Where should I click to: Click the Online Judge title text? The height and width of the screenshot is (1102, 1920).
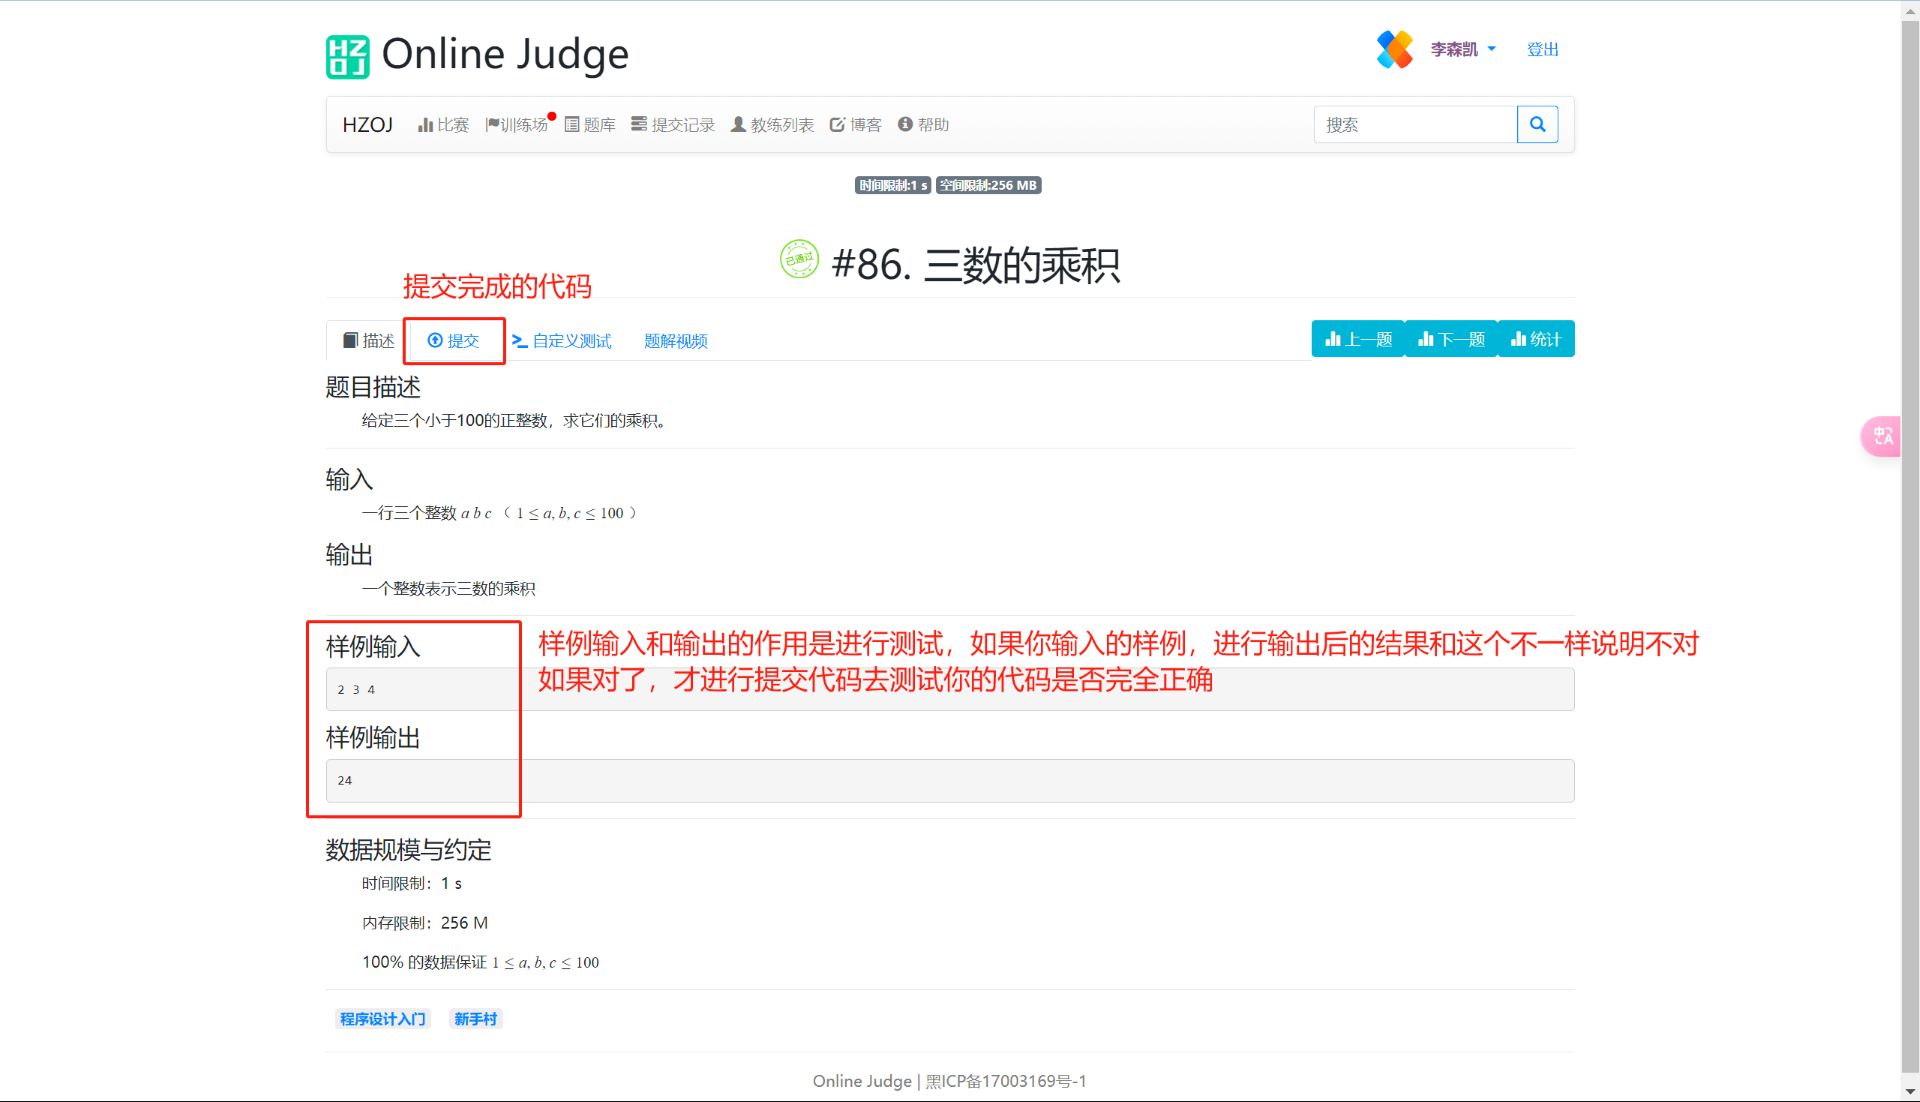click(505, 55)
